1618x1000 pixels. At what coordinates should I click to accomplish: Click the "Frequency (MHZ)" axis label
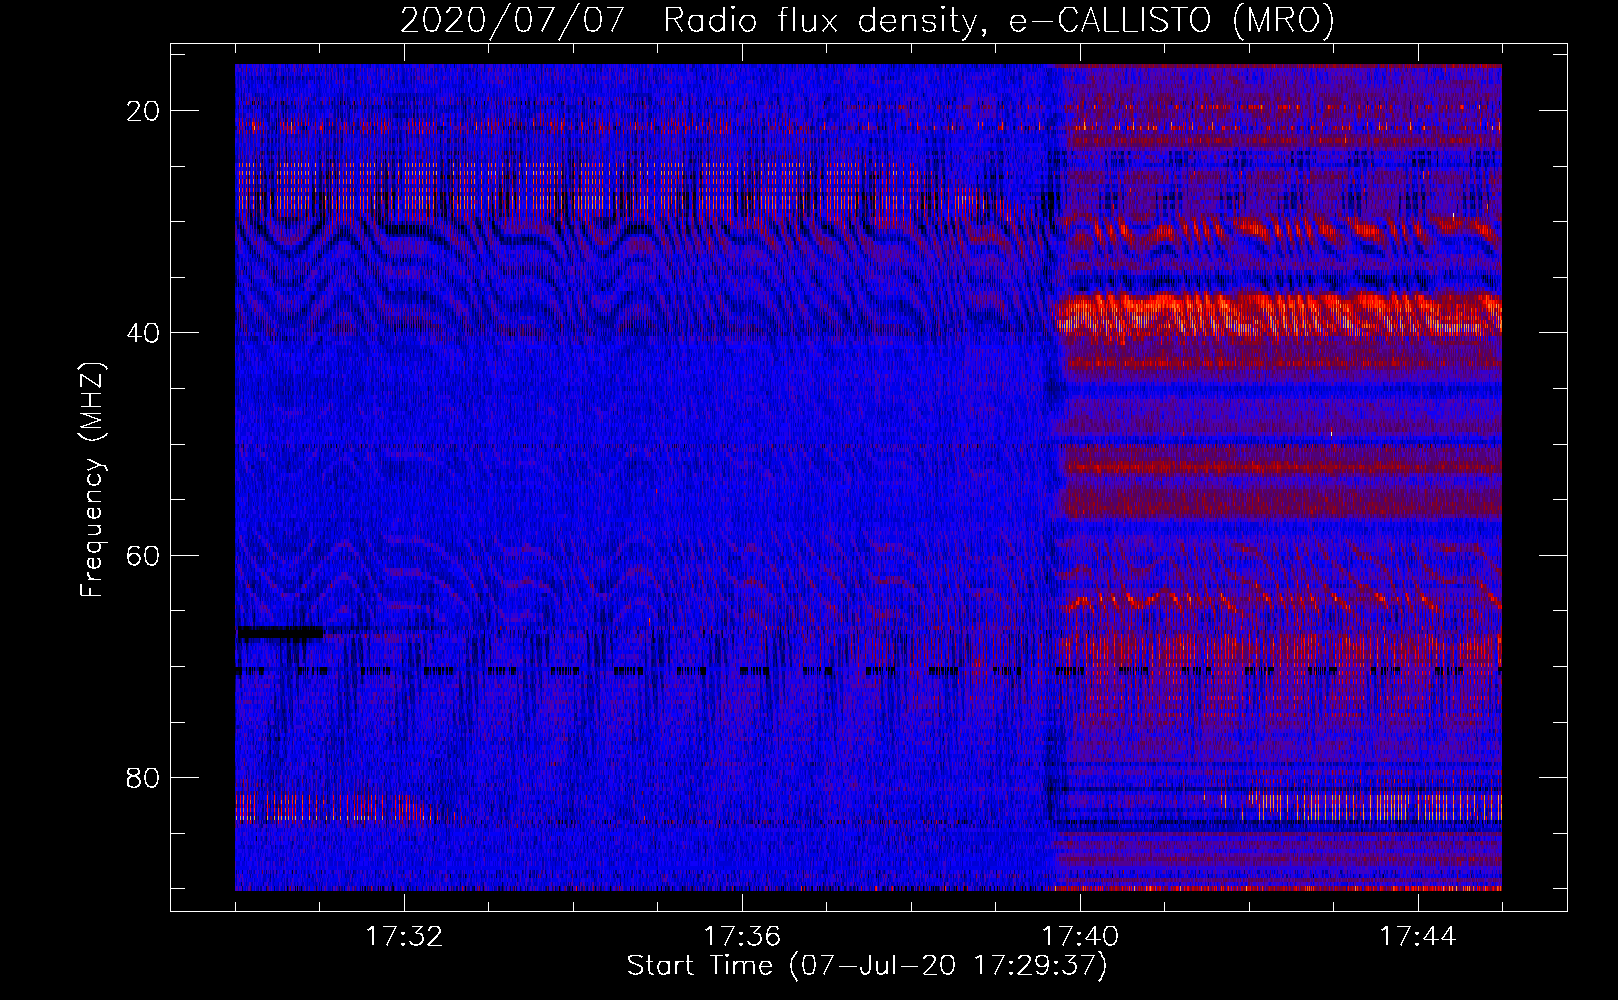[x=92, y=479]
